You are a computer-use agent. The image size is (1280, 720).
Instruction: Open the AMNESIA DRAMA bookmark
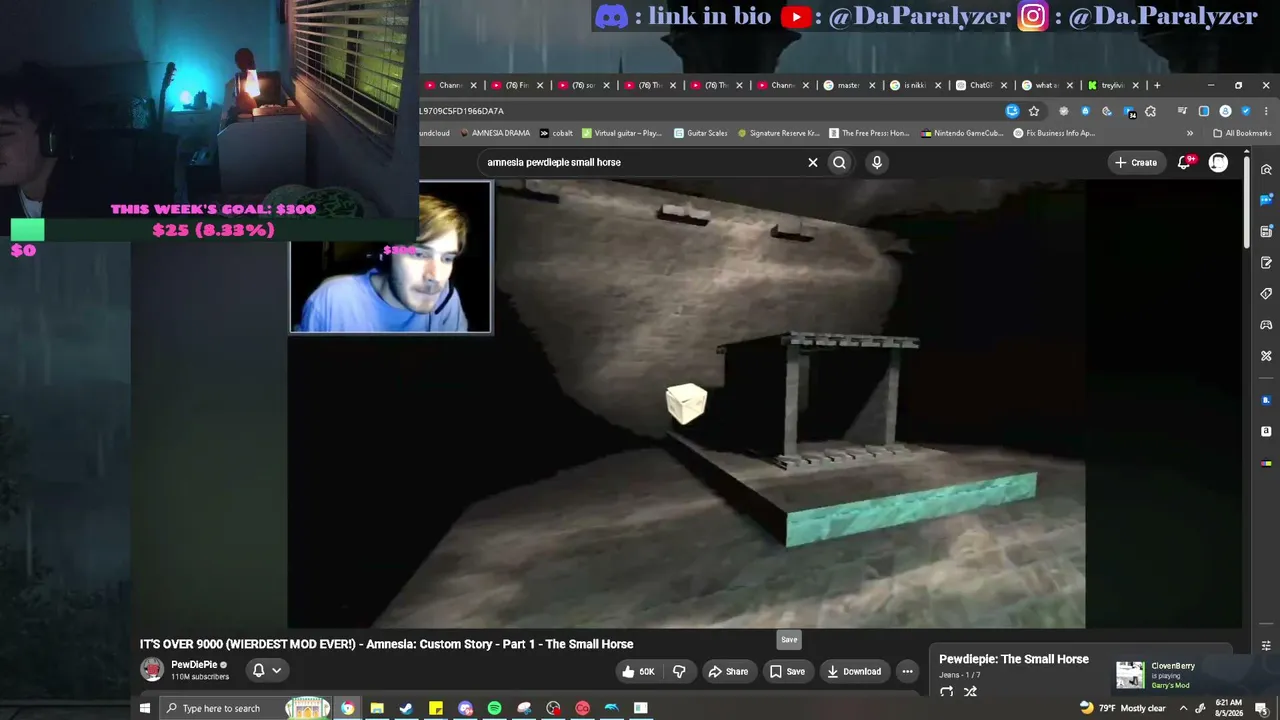coord(494,133)
